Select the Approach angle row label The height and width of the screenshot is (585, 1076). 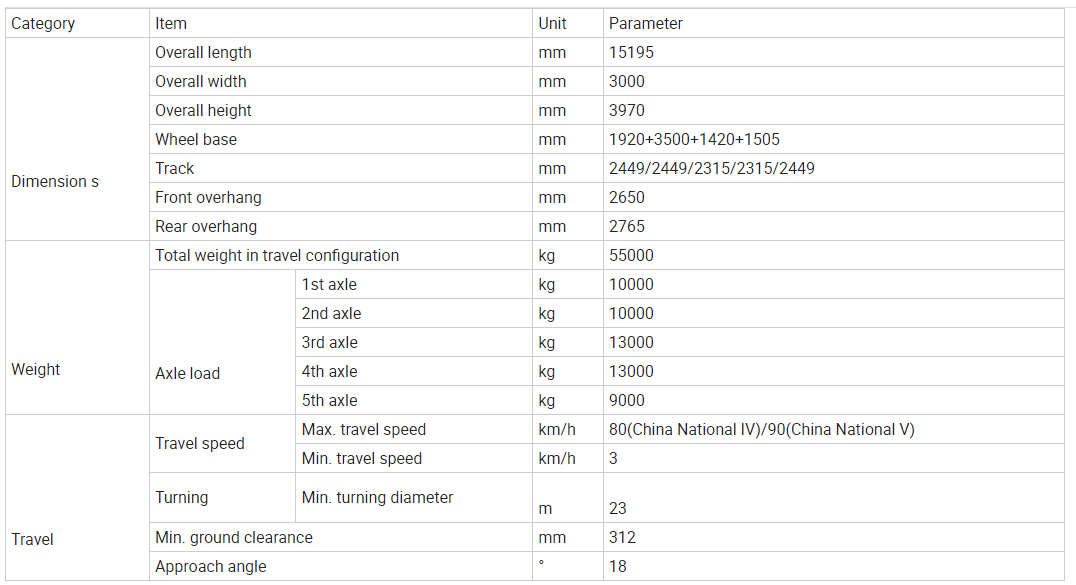[x=211, y=566]
